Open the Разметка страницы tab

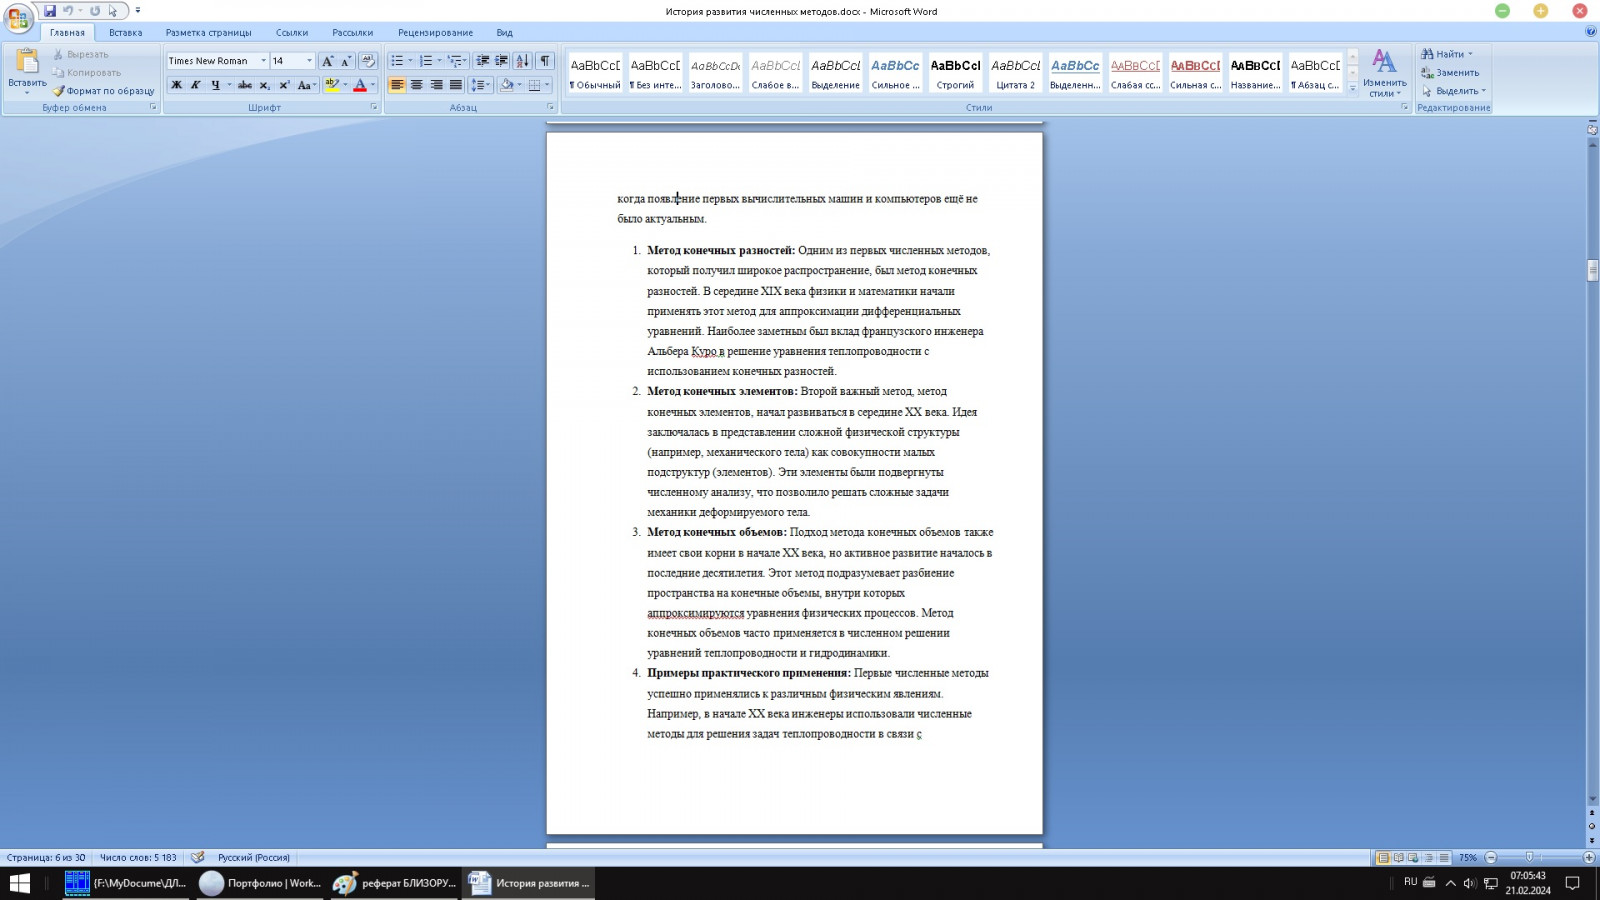tap(209, 33)
